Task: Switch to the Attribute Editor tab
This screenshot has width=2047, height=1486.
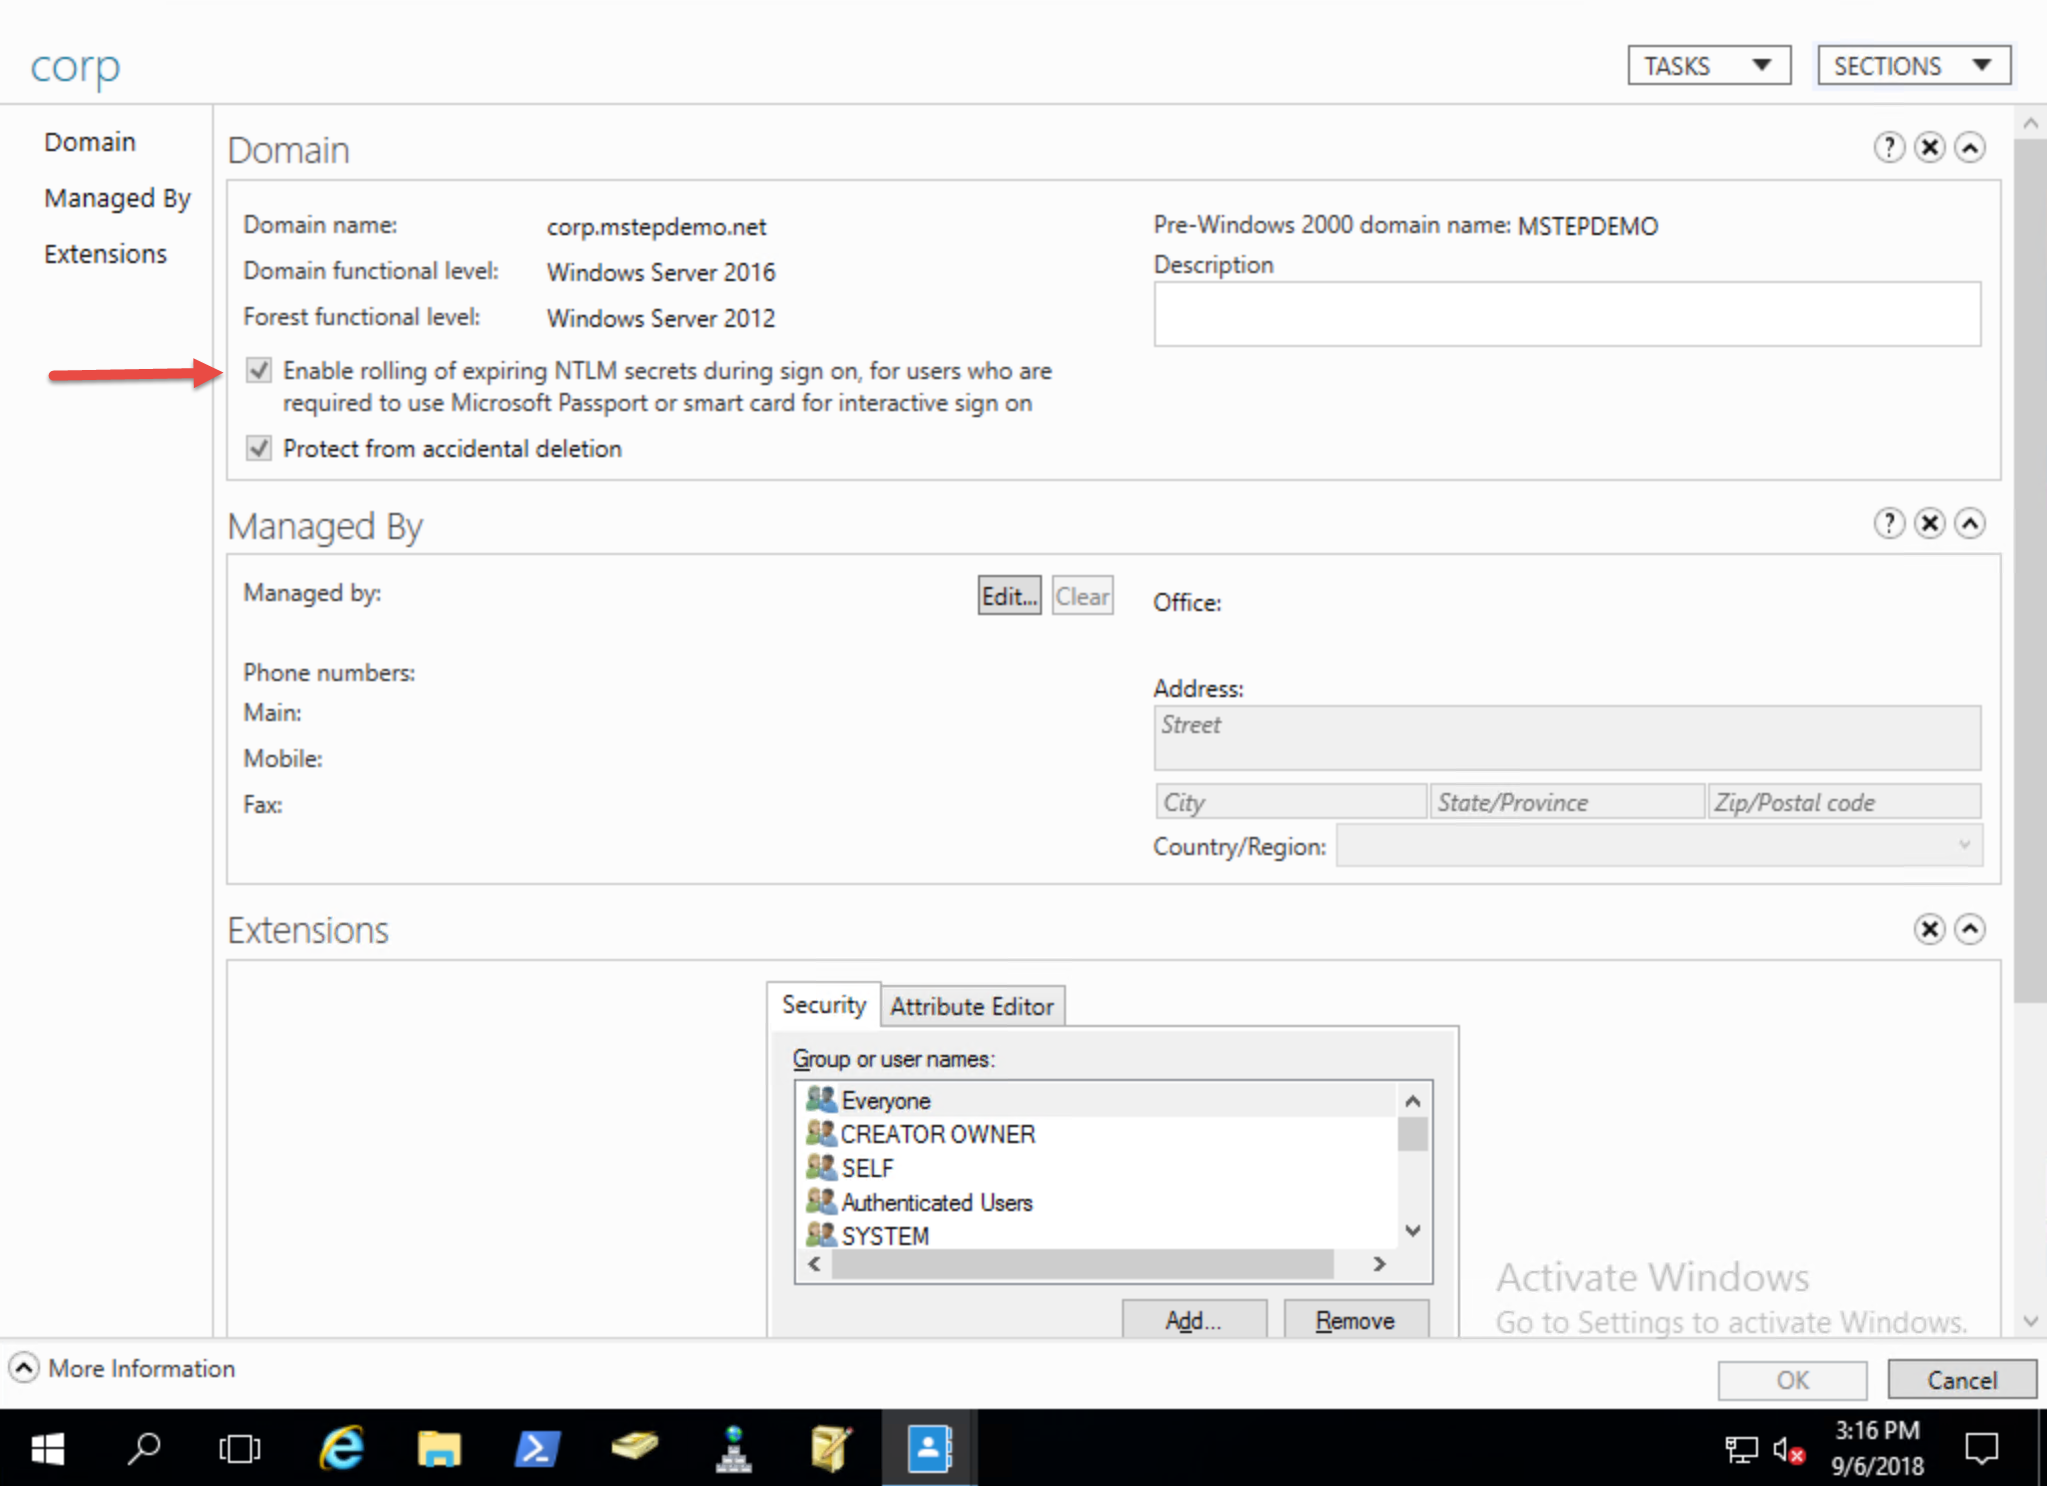Action: click(972, 1006)
